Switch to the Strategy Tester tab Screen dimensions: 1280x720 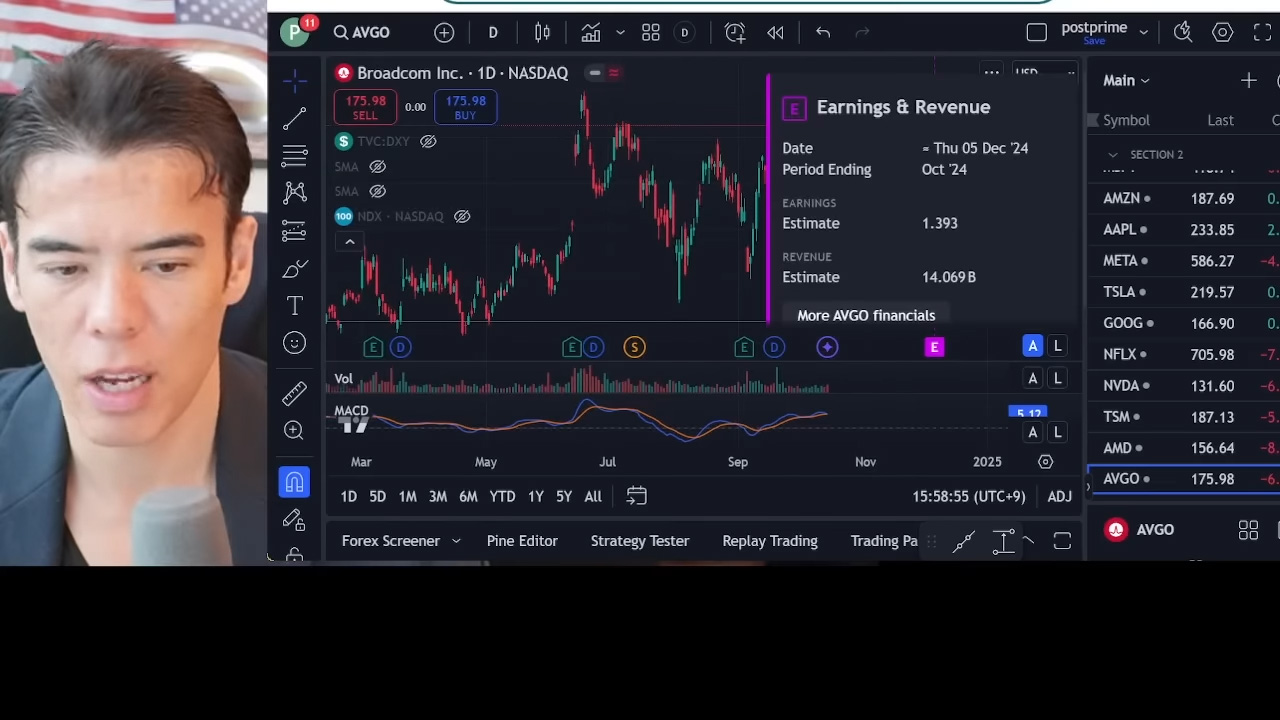[639, 541]
